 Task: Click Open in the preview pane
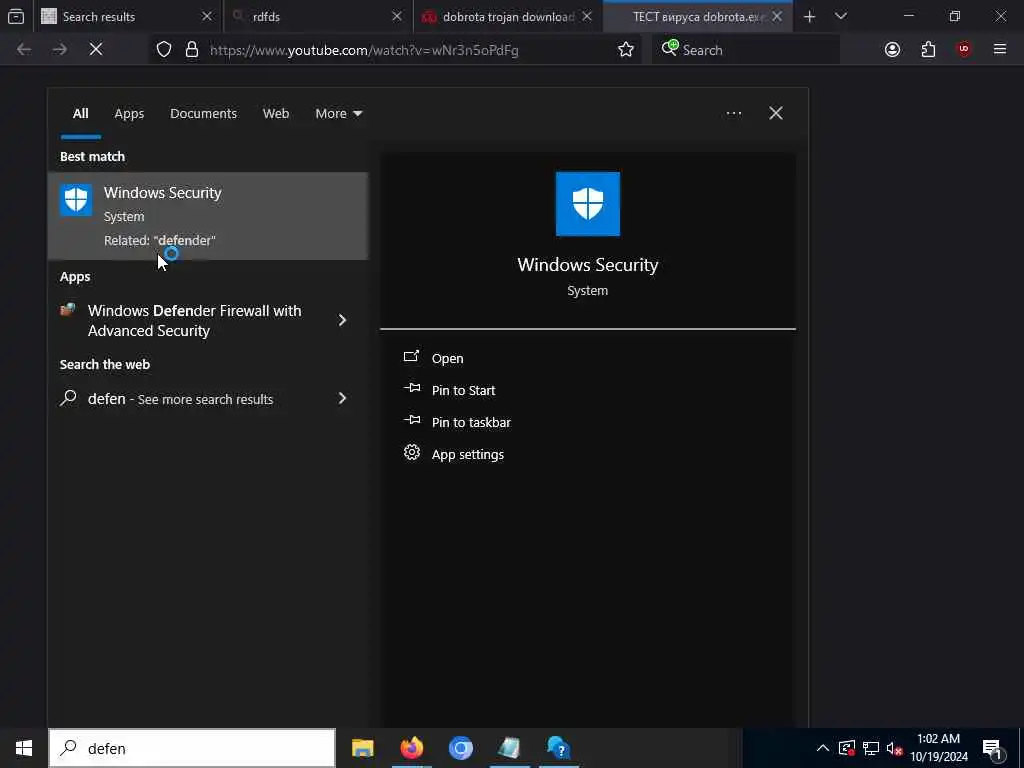(447, 359)
